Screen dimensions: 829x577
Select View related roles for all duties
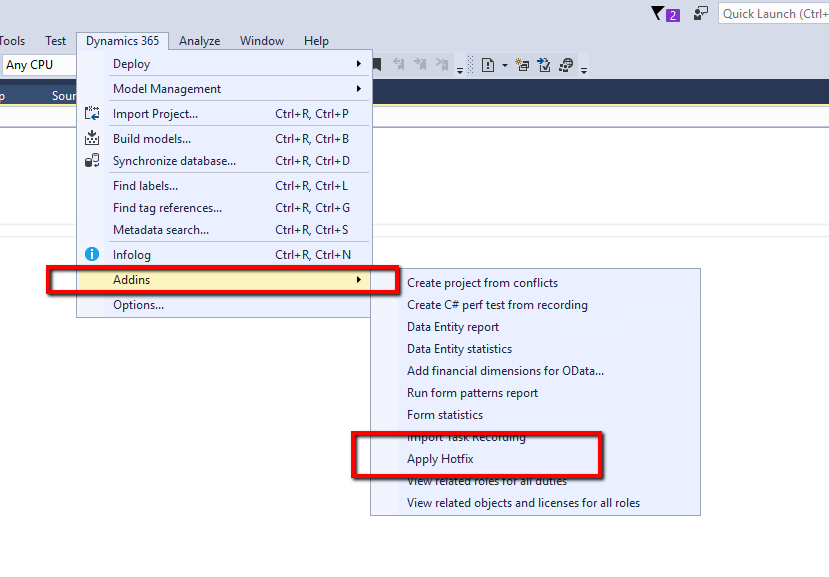coord(536,481)
